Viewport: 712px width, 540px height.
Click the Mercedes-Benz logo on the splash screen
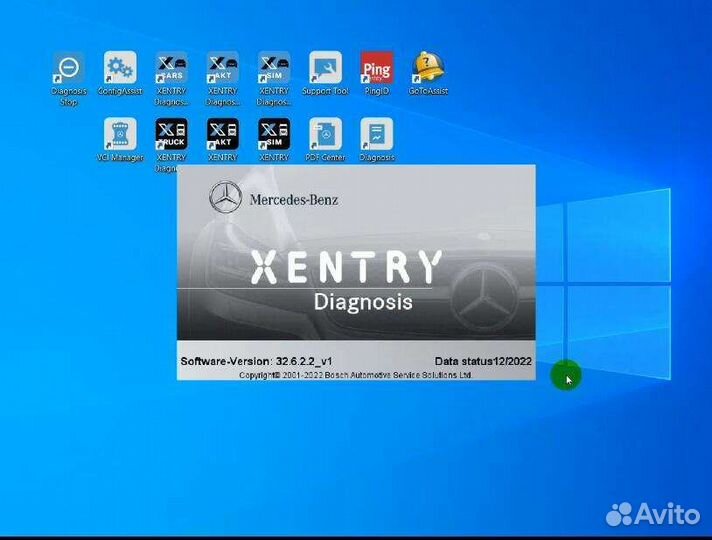[226, 198]
